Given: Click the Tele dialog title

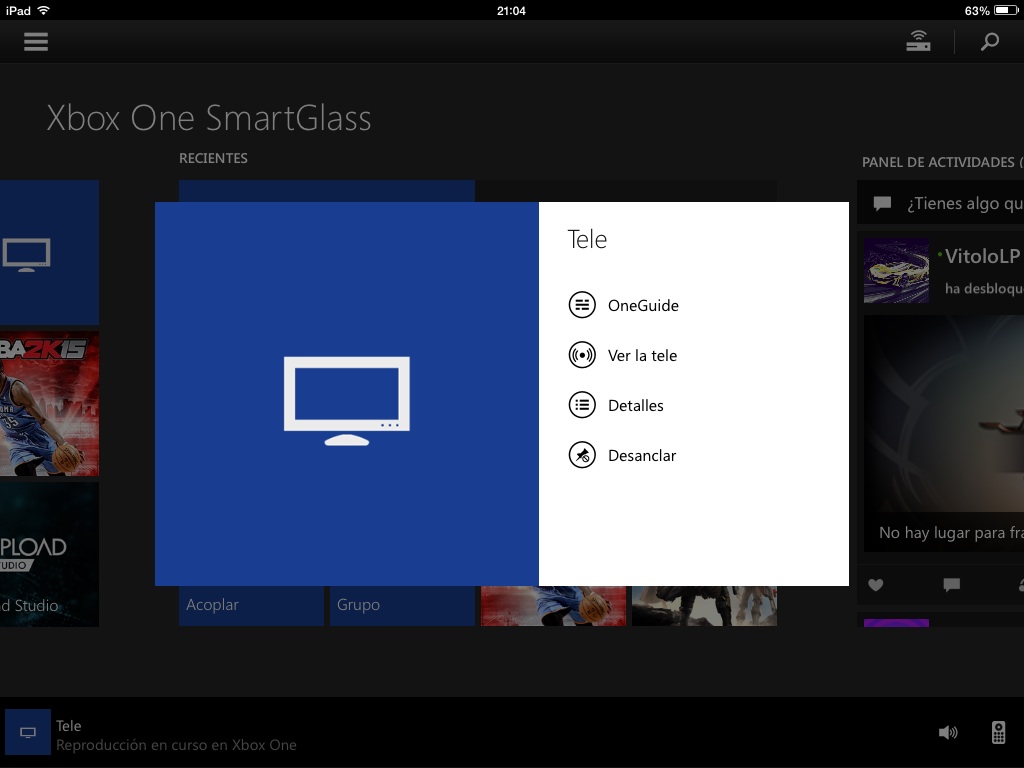Looking at the screenshot, I should click(587, 240).
